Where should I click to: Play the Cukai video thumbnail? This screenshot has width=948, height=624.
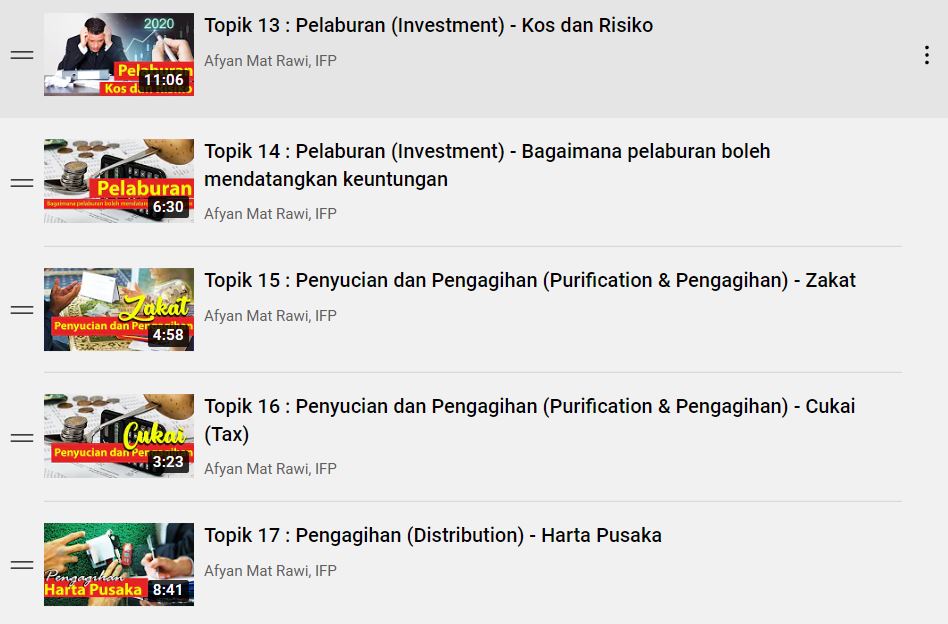[119, 436]
